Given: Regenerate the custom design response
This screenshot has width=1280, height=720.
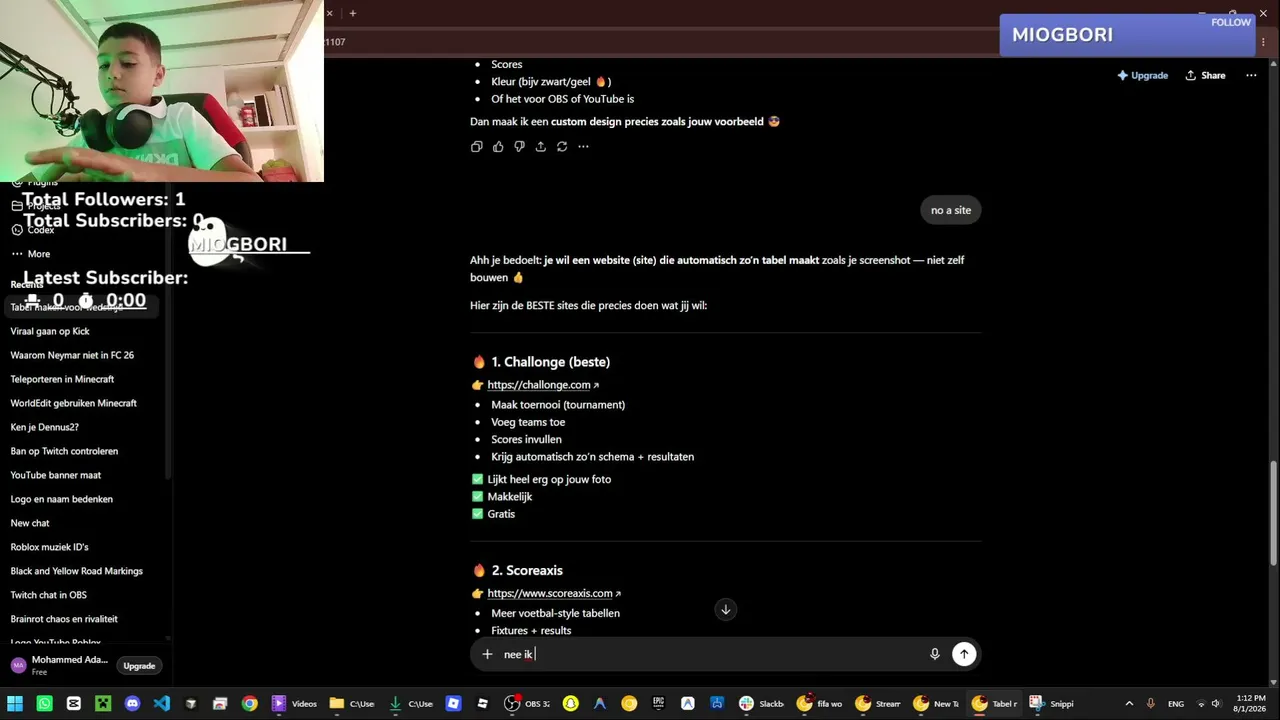Looking at the screenshot, I should pos(562,147).
